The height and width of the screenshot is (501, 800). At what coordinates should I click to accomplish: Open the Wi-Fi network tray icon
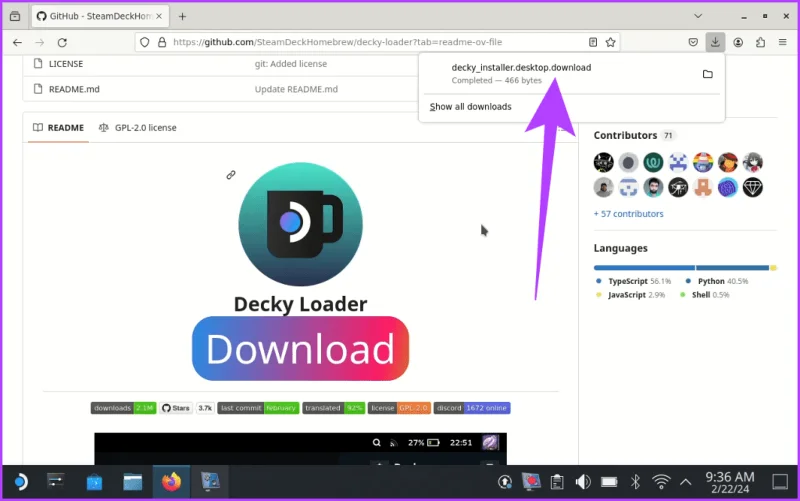pos(661,482)
